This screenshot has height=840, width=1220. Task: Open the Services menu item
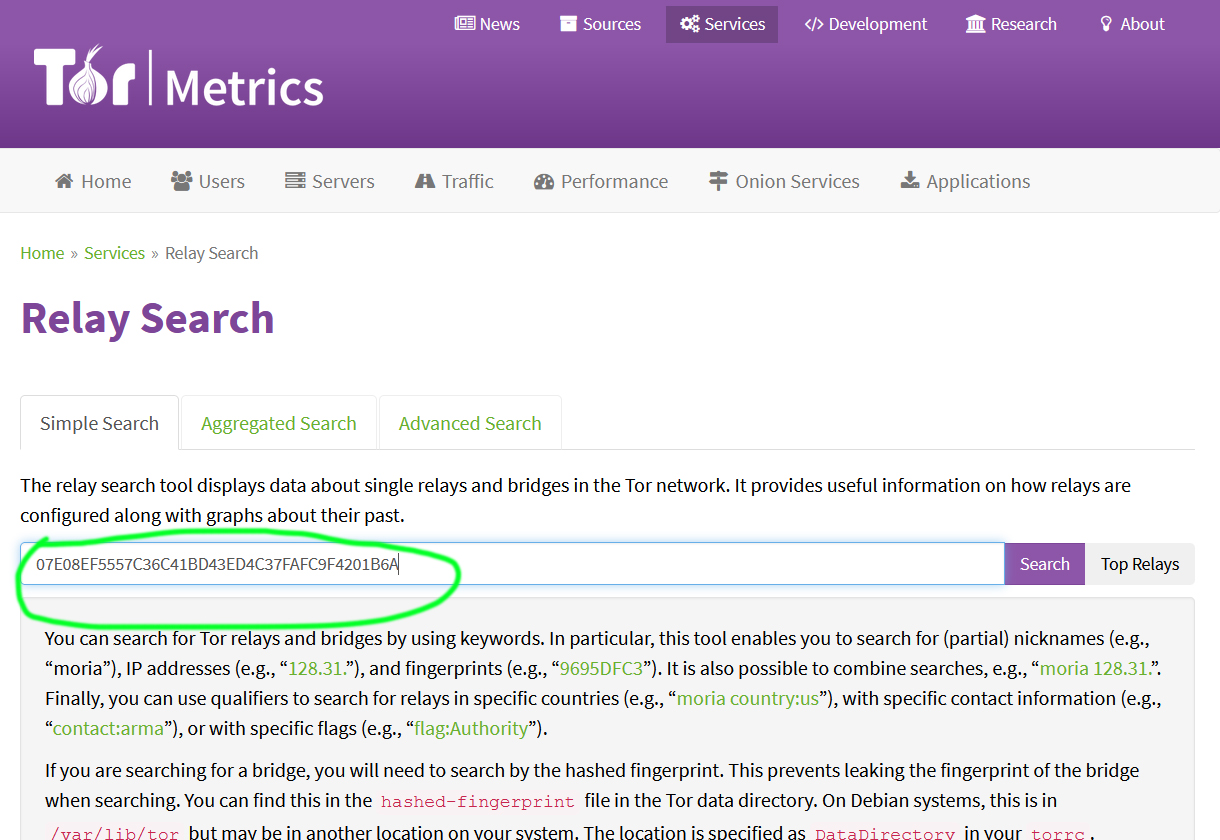point(722,24)
